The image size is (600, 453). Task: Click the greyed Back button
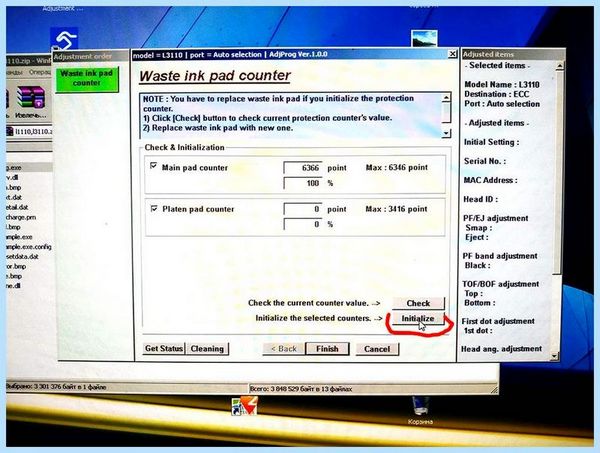click(x=284, y=349)
